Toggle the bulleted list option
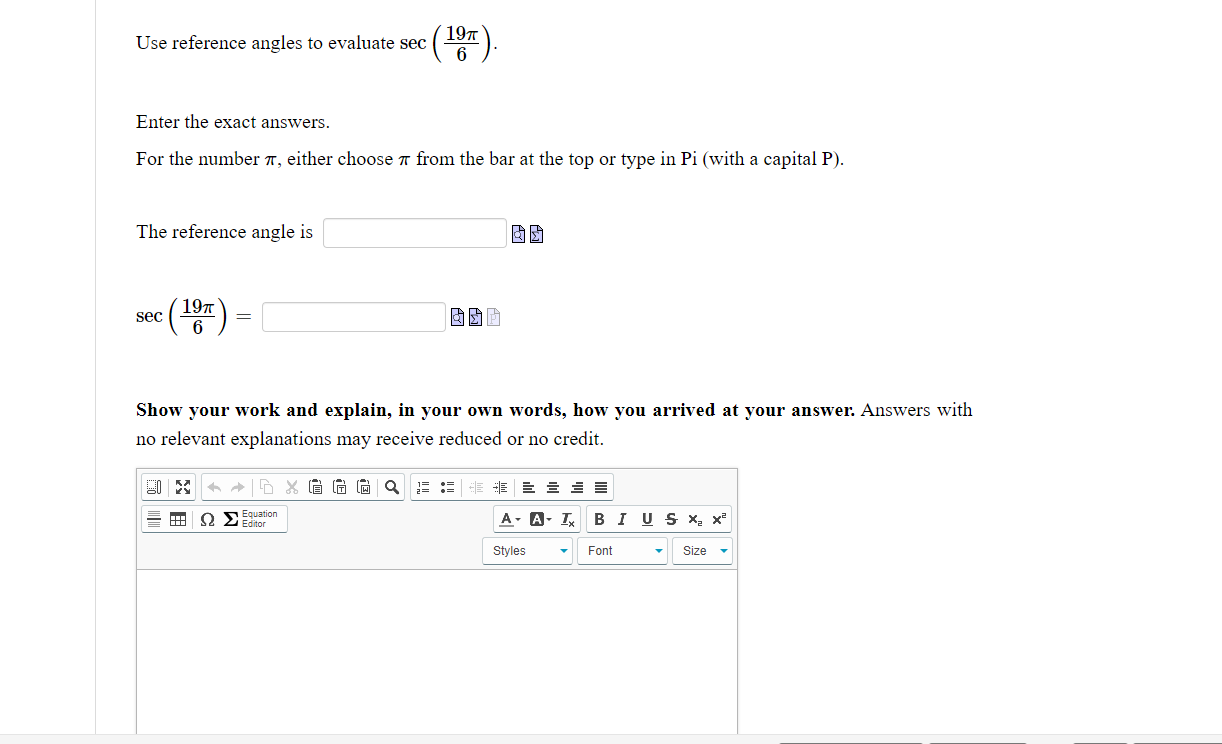The height and width of the screenshot is (744, 1222). (447, 487)
